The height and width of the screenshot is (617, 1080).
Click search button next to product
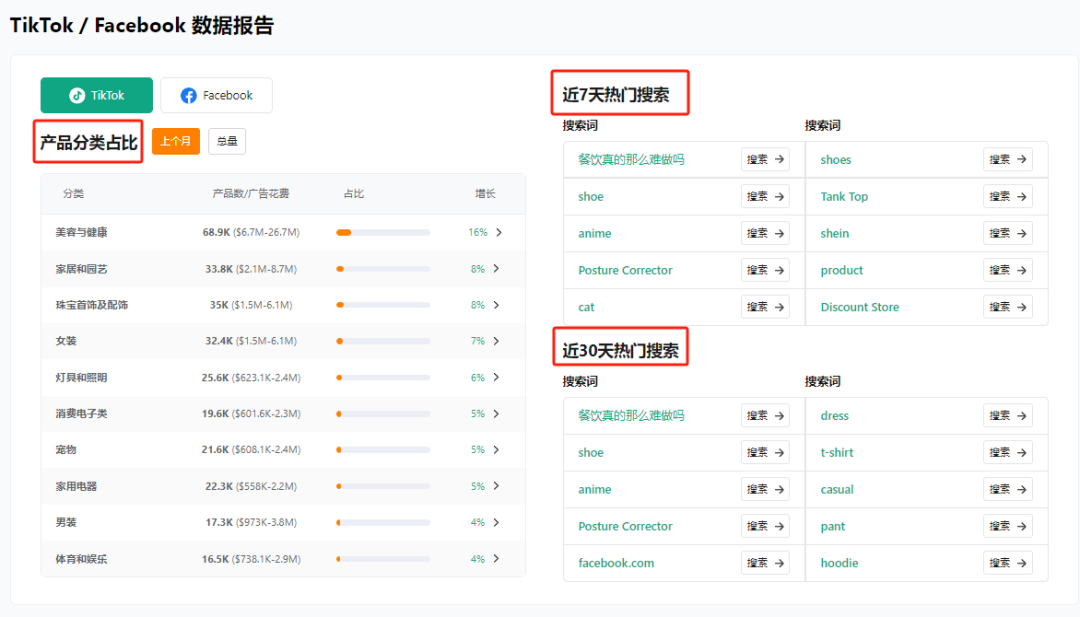click(x=1007, y=270)
